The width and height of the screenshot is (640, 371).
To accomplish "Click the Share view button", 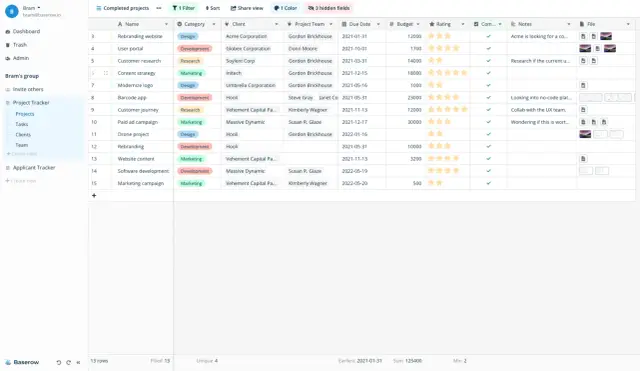I will pyautogui.click(x=247, y=8).
